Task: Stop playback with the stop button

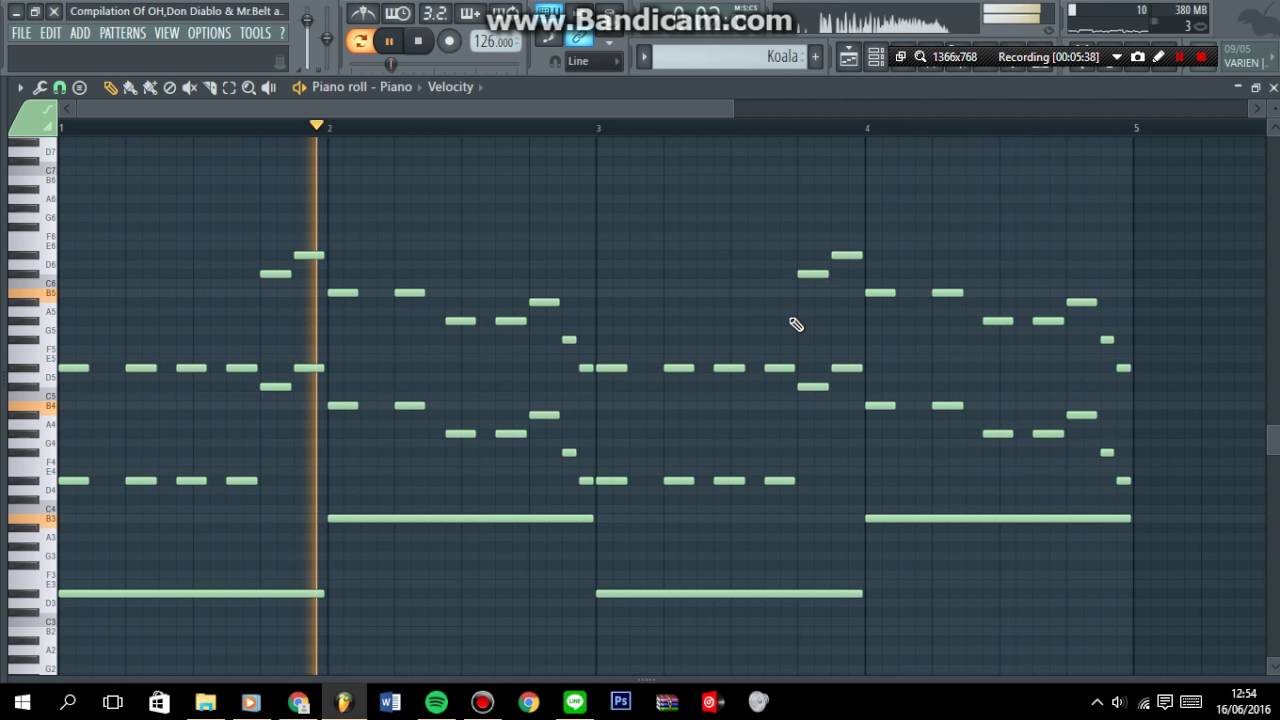Action: [x=418, y=41]
